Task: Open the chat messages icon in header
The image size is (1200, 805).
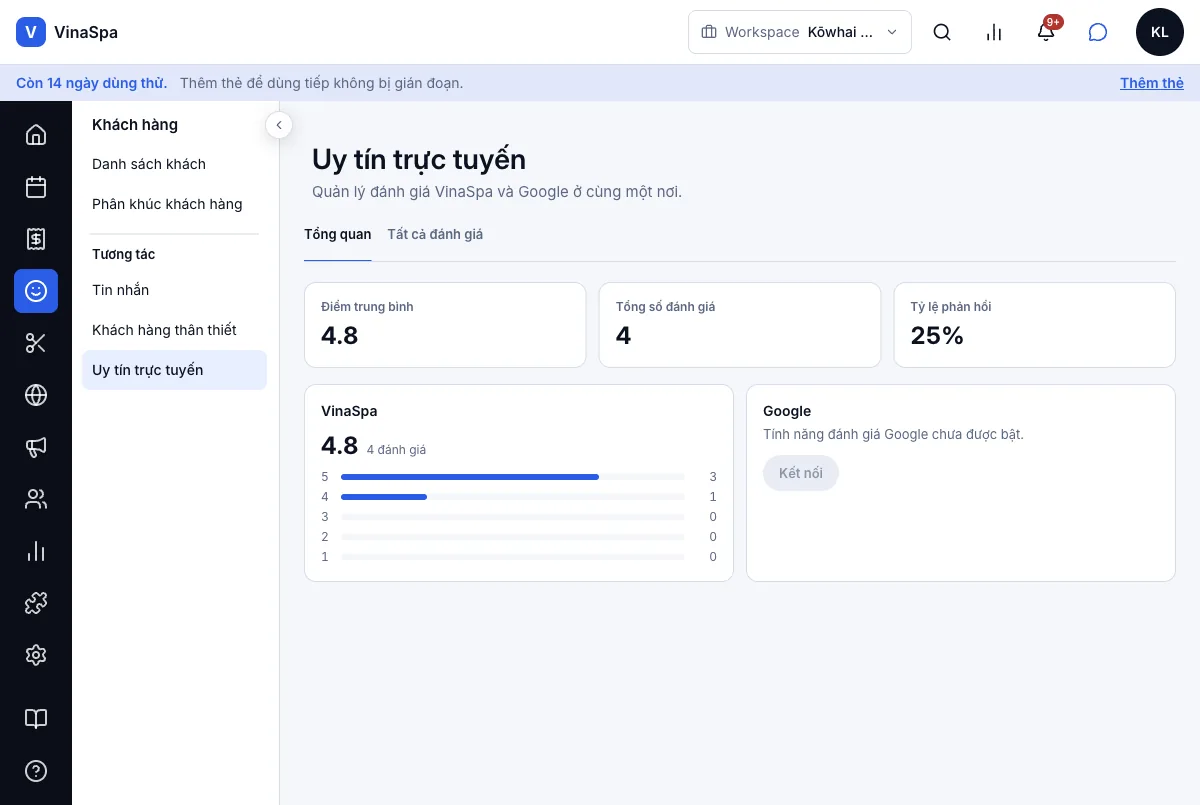Action: point(1098,32)
